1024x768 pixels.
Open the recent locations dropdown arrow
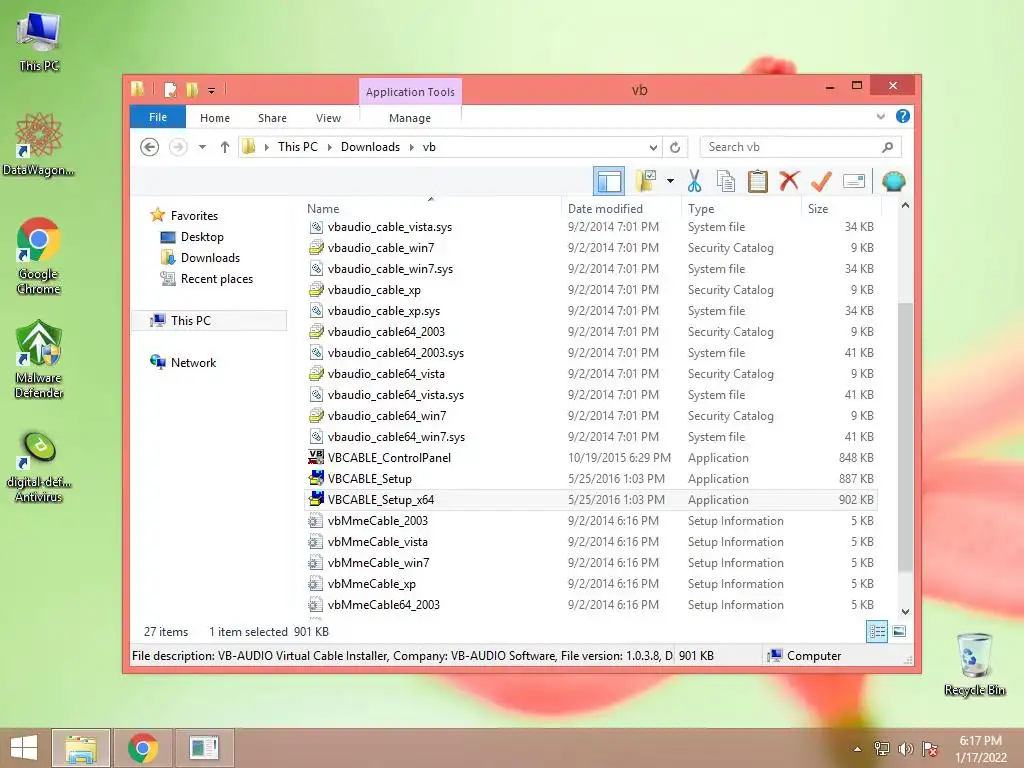202,147
